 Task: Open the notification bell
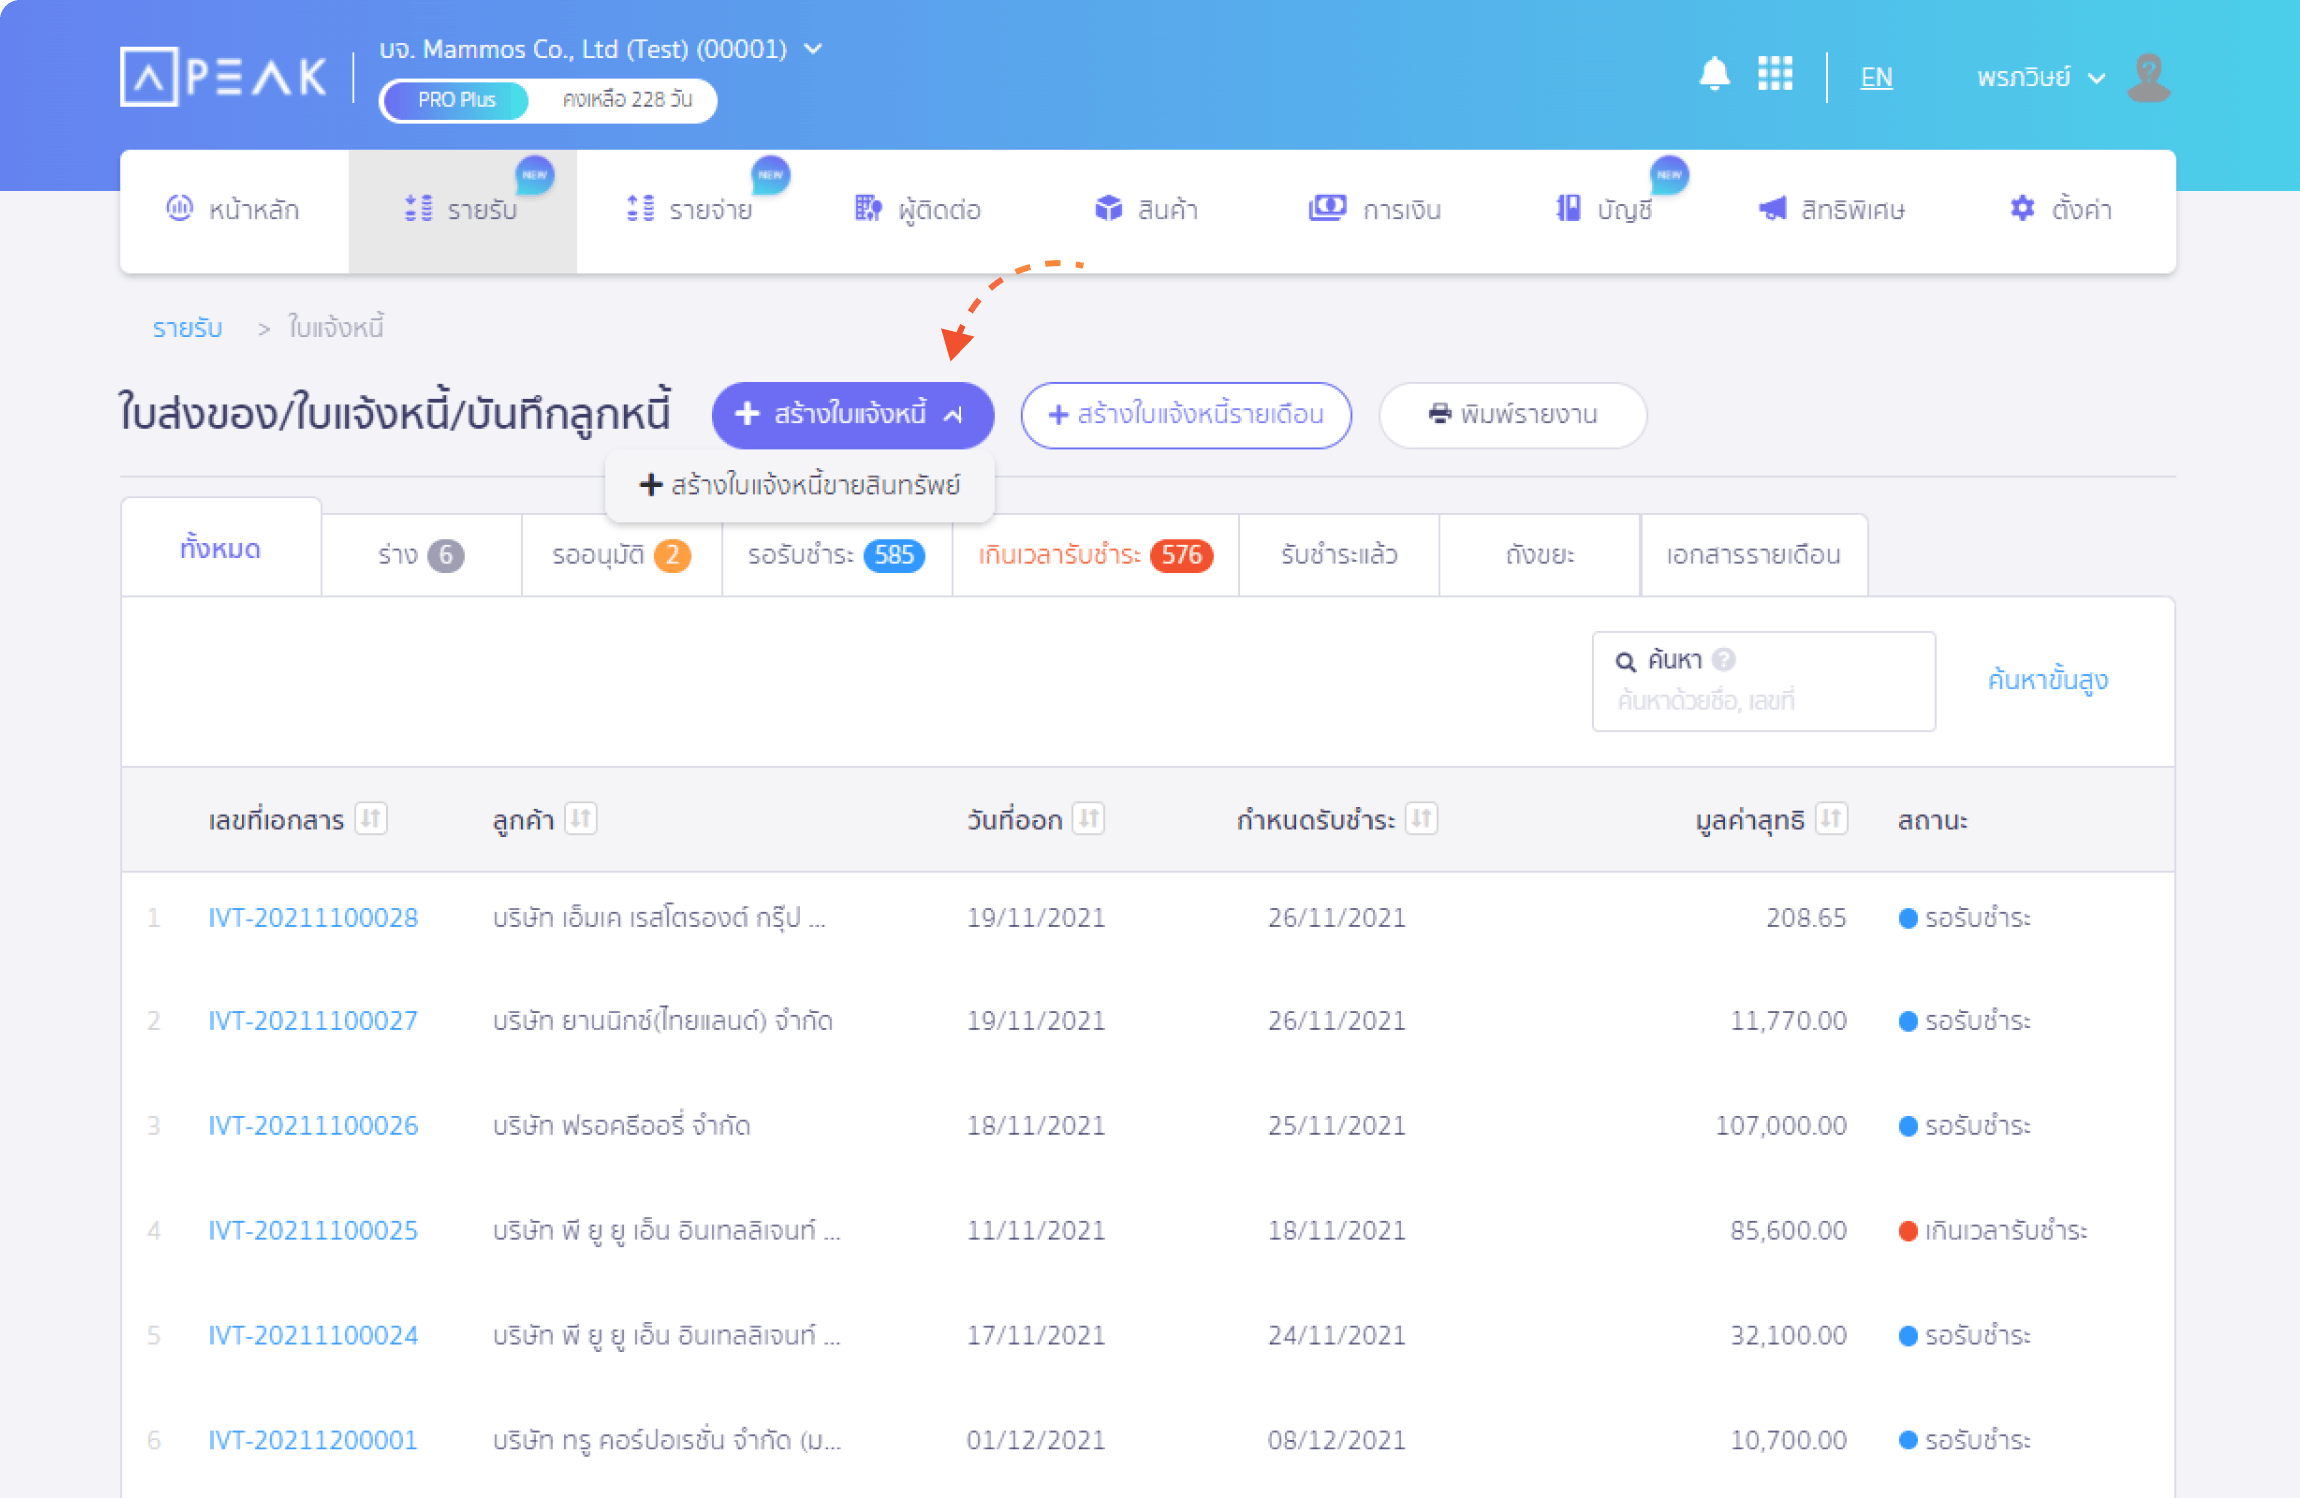[1714, 74]
